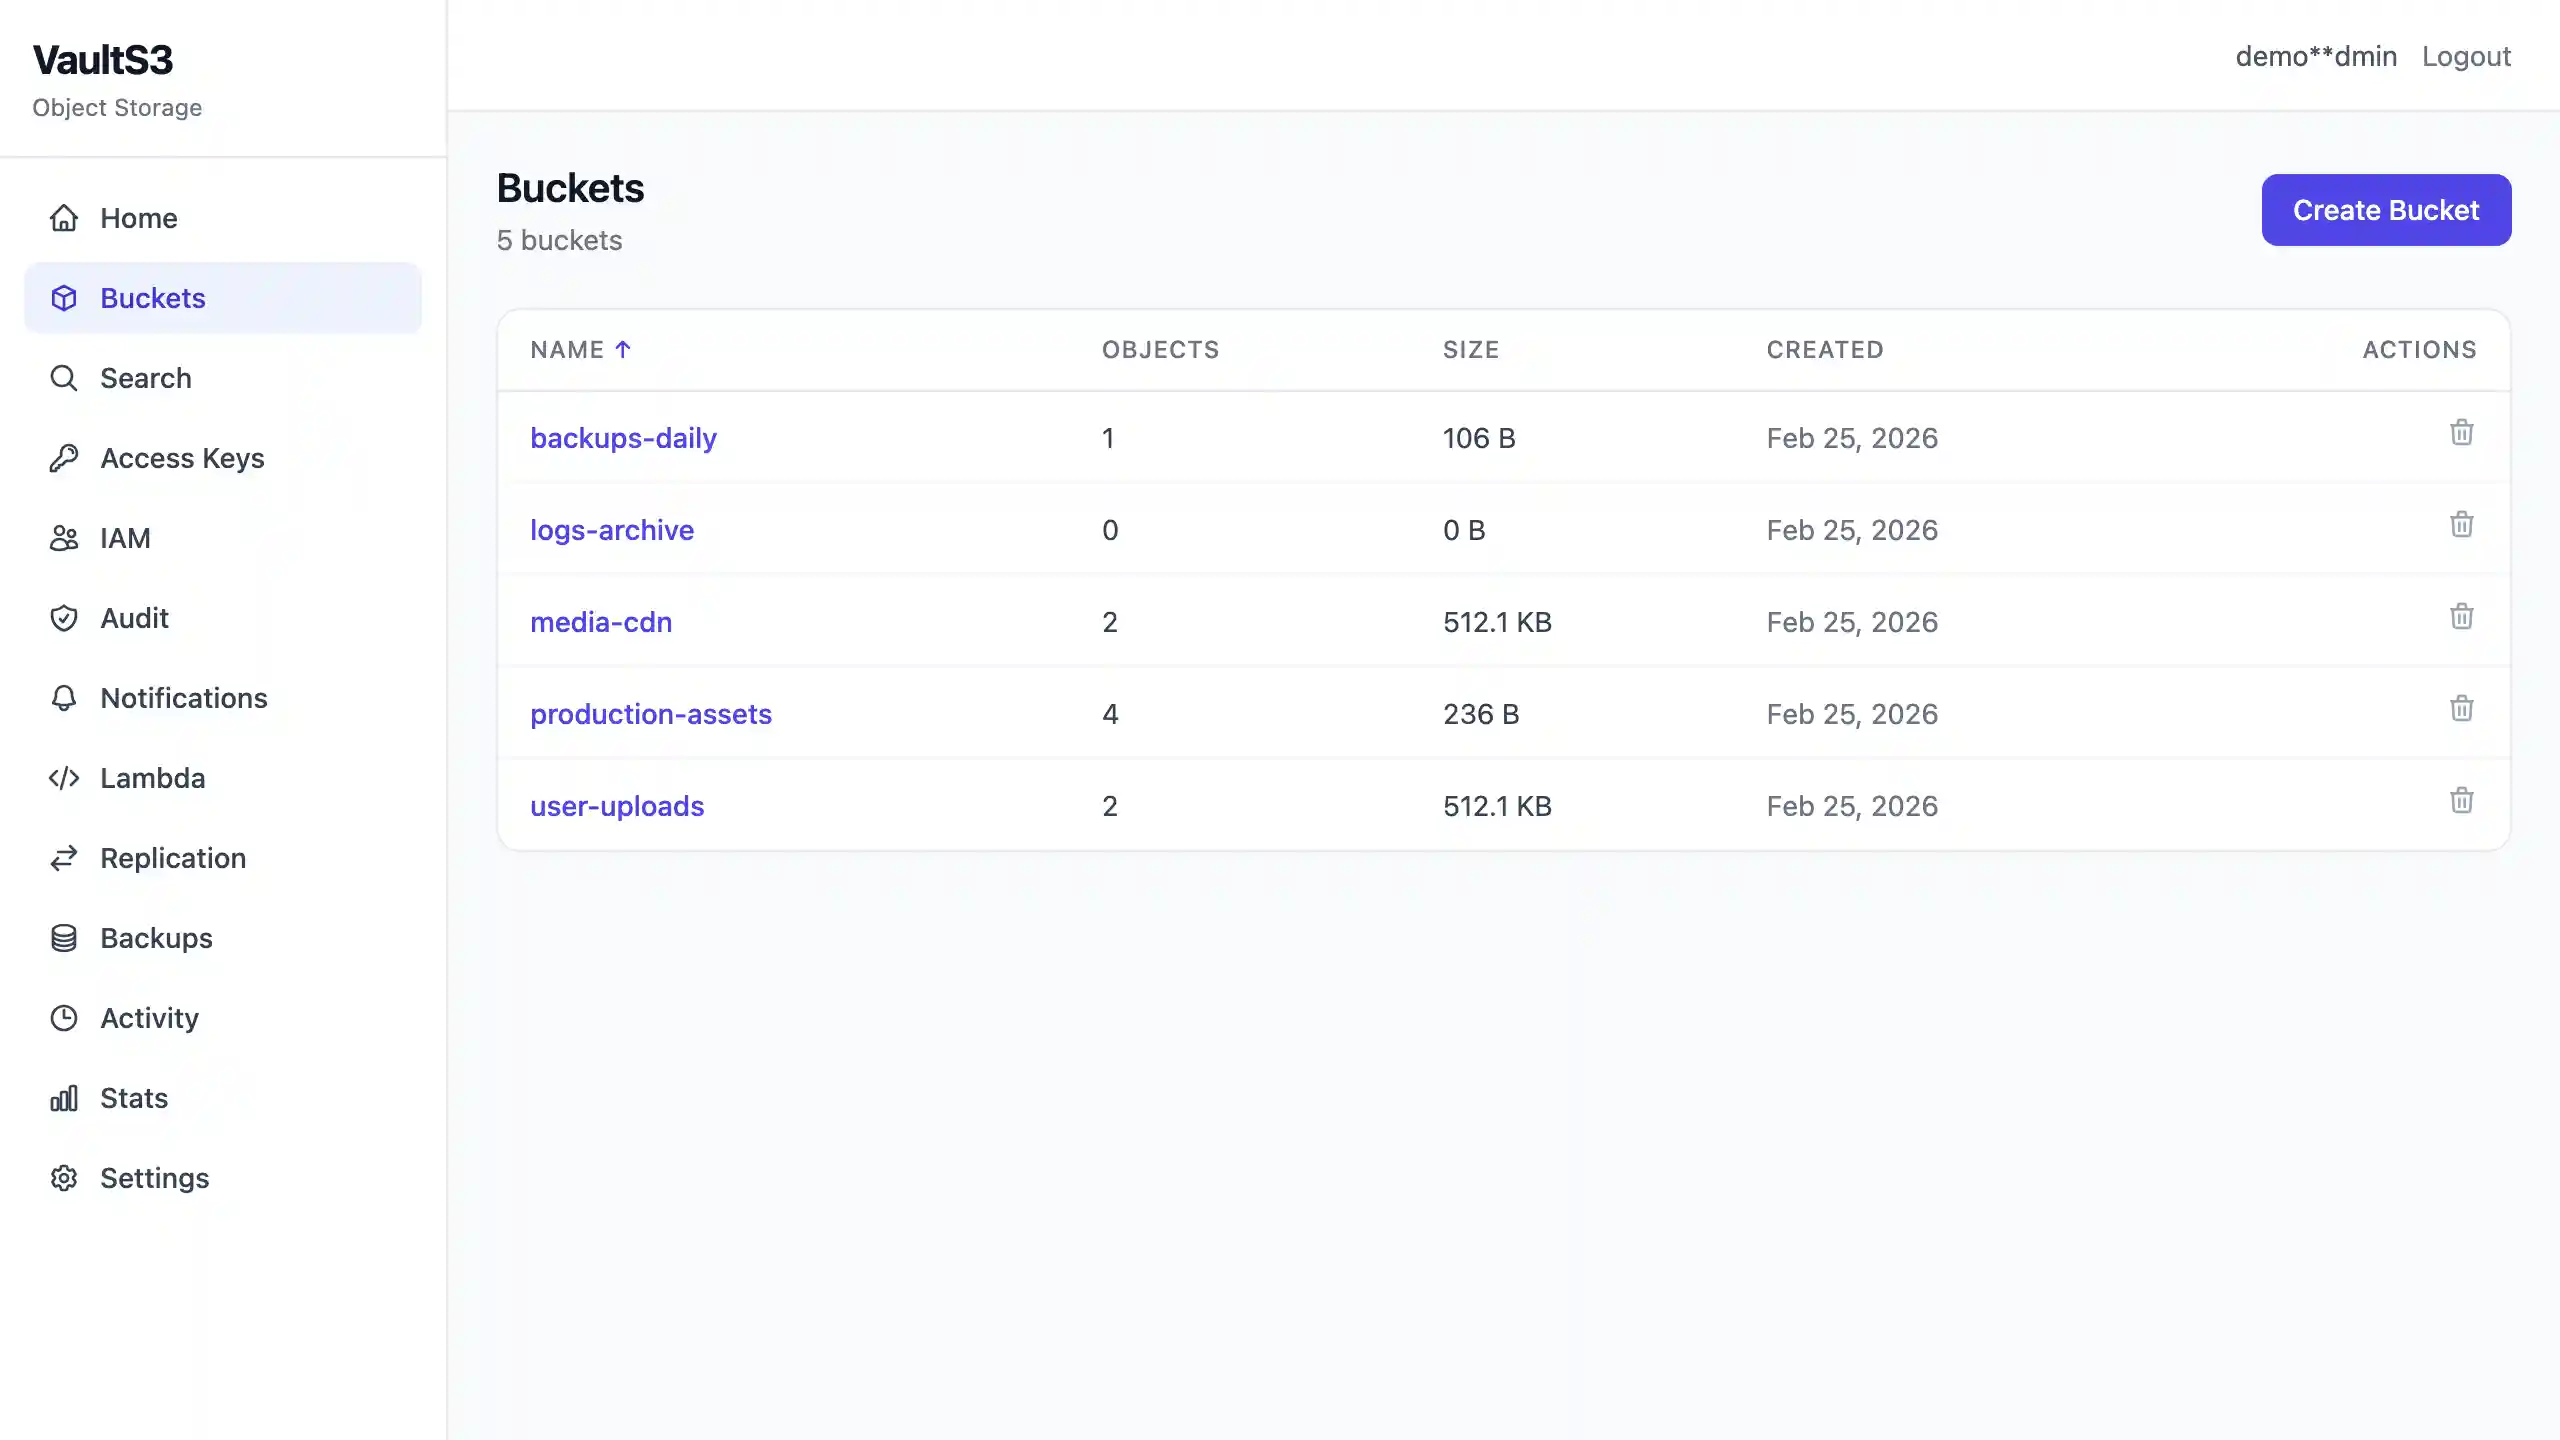The image size is (2560, 1440).
Task: Open the Replication menu item
Action: (x=172, y=858)
